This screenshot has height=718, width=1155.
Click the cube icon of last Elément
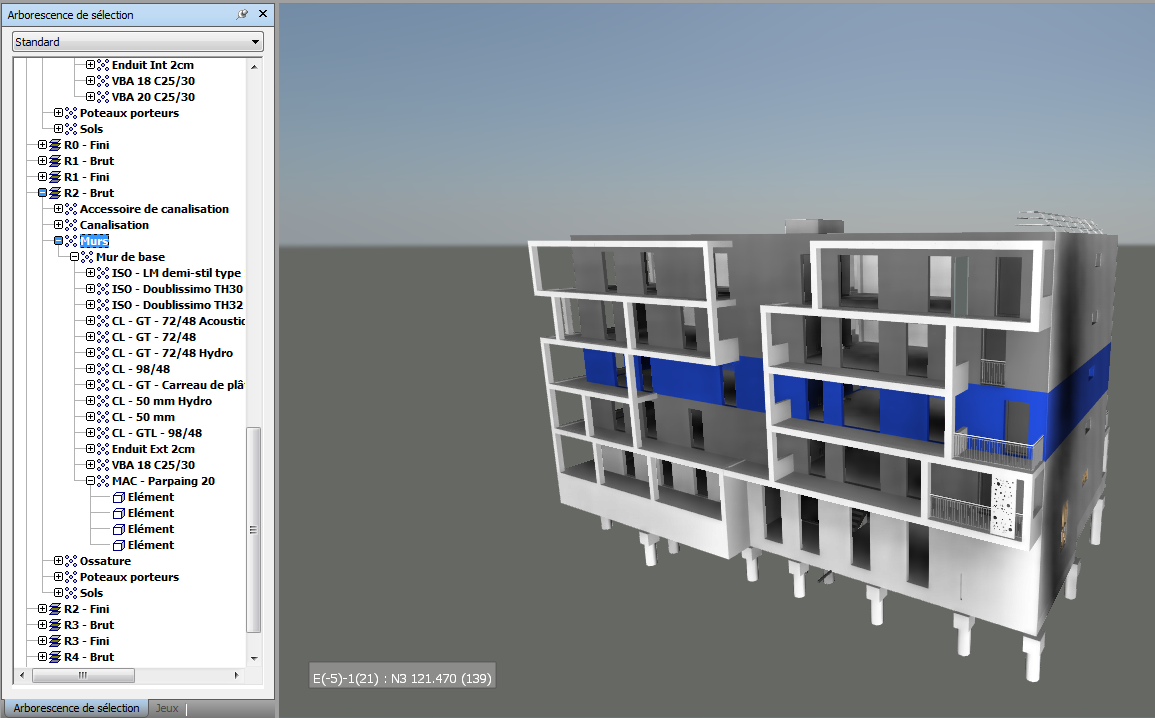[119, 545]
